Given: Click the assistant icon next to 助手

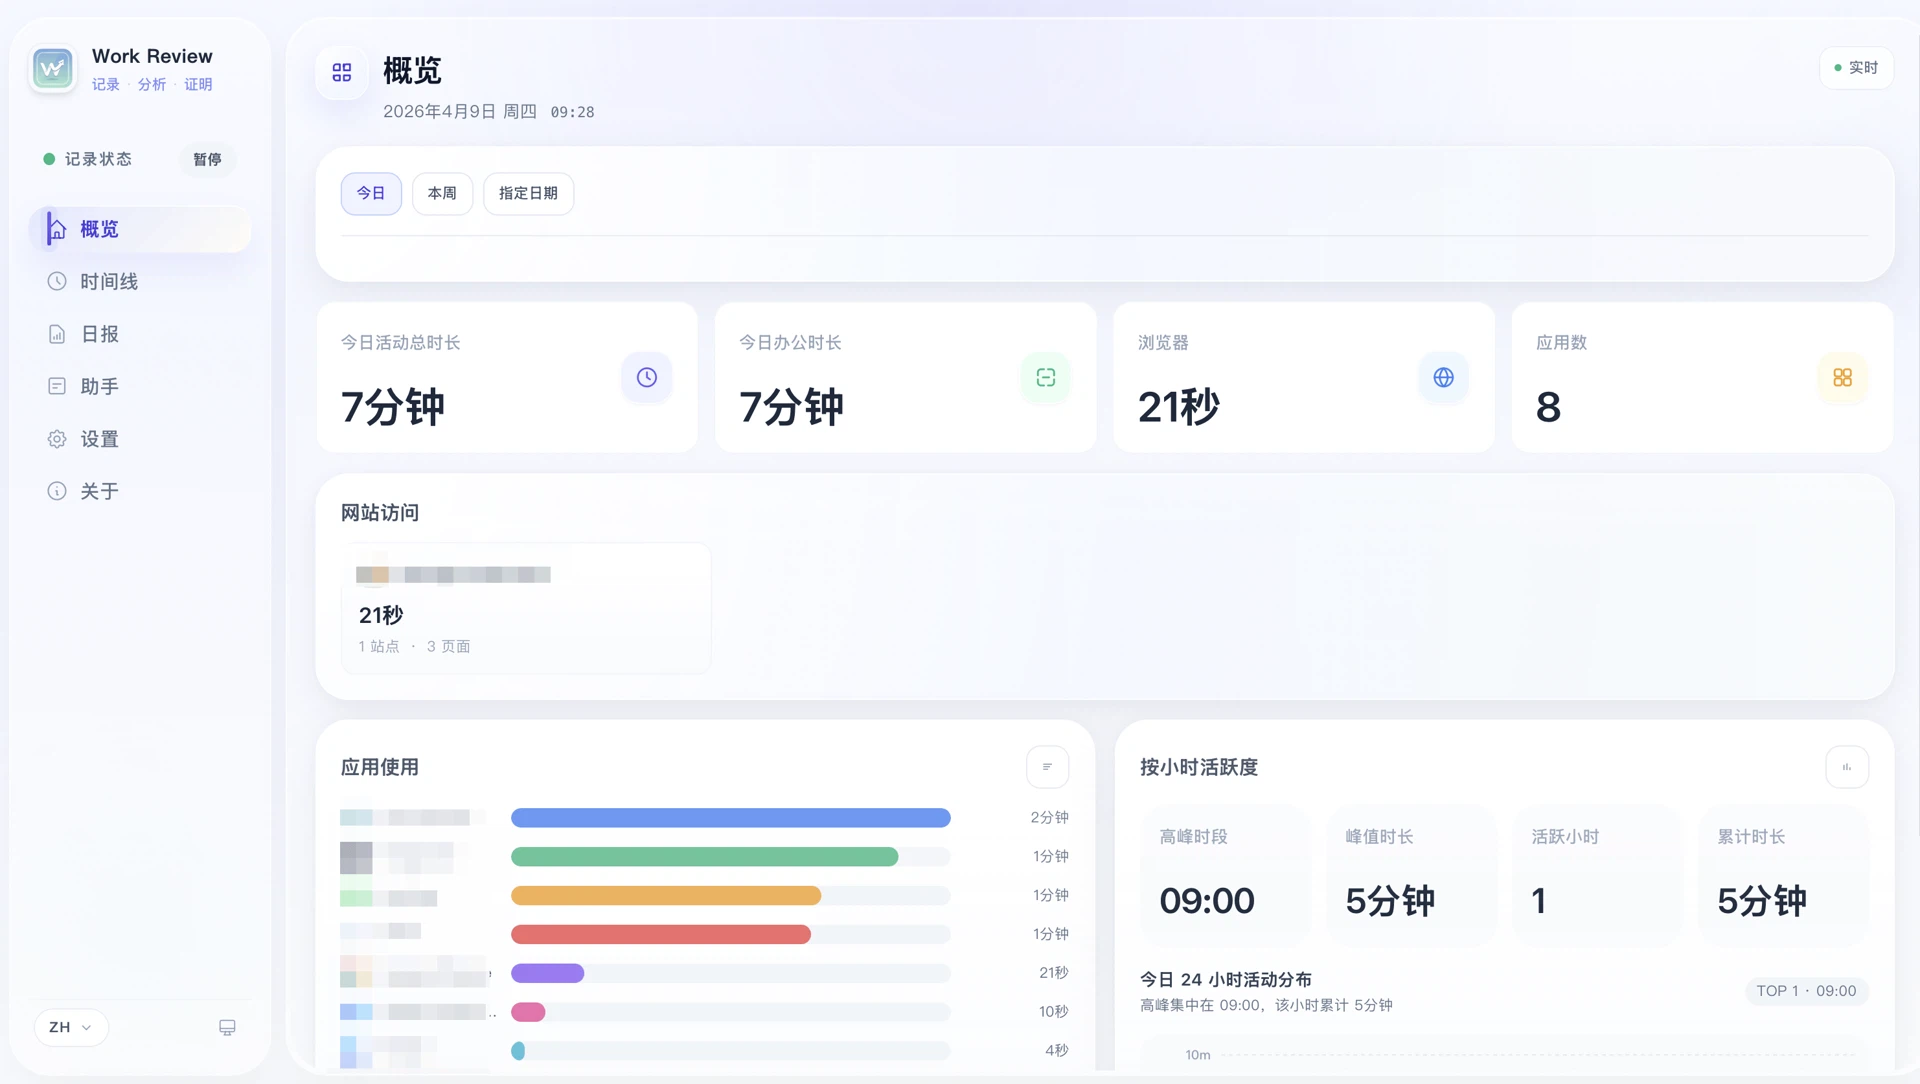Looking at the screenshot, I should (x=57, y=386).
